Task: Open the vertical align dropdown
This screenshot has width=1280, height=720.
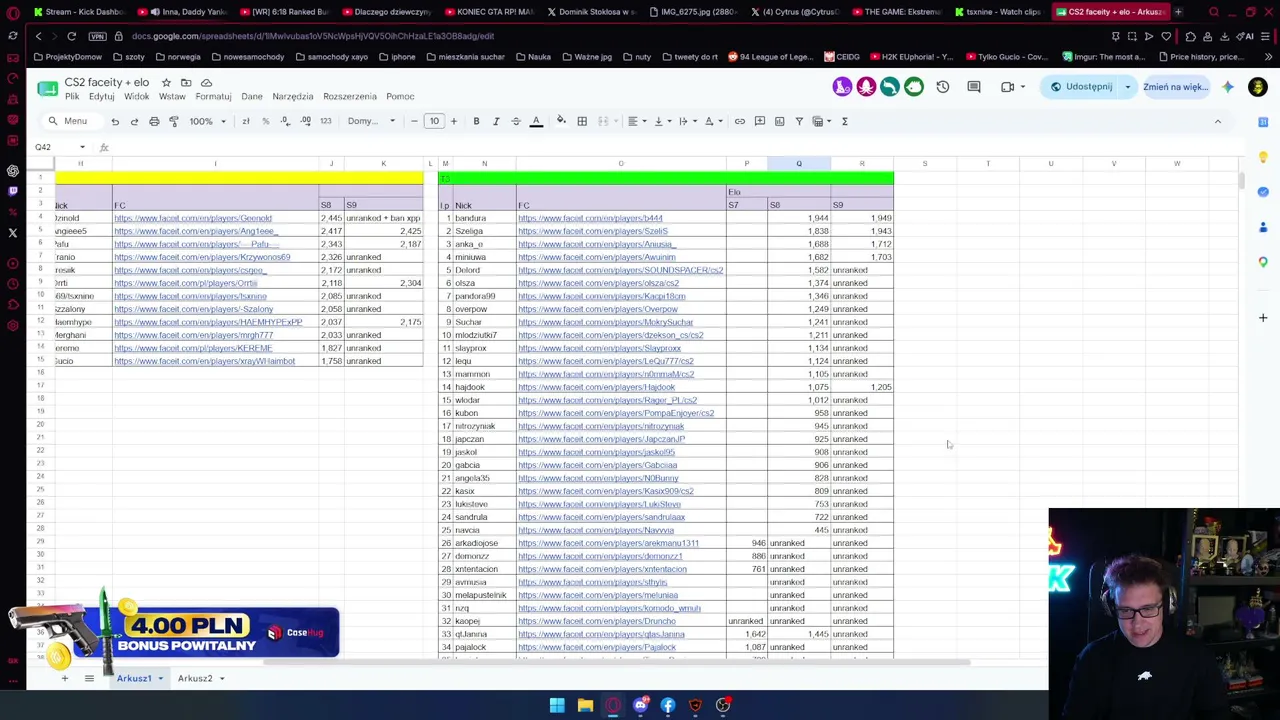Action: point(661,121)
